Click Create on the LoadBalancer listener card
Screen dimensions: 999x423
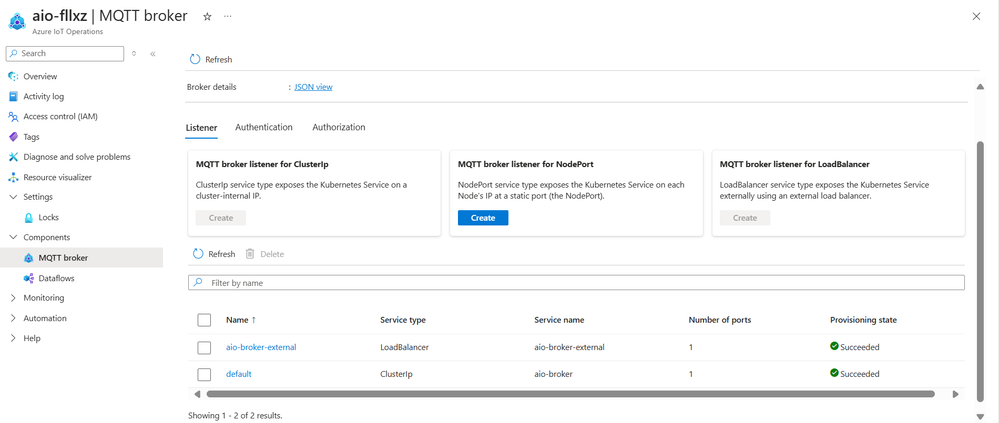point(745,218)
